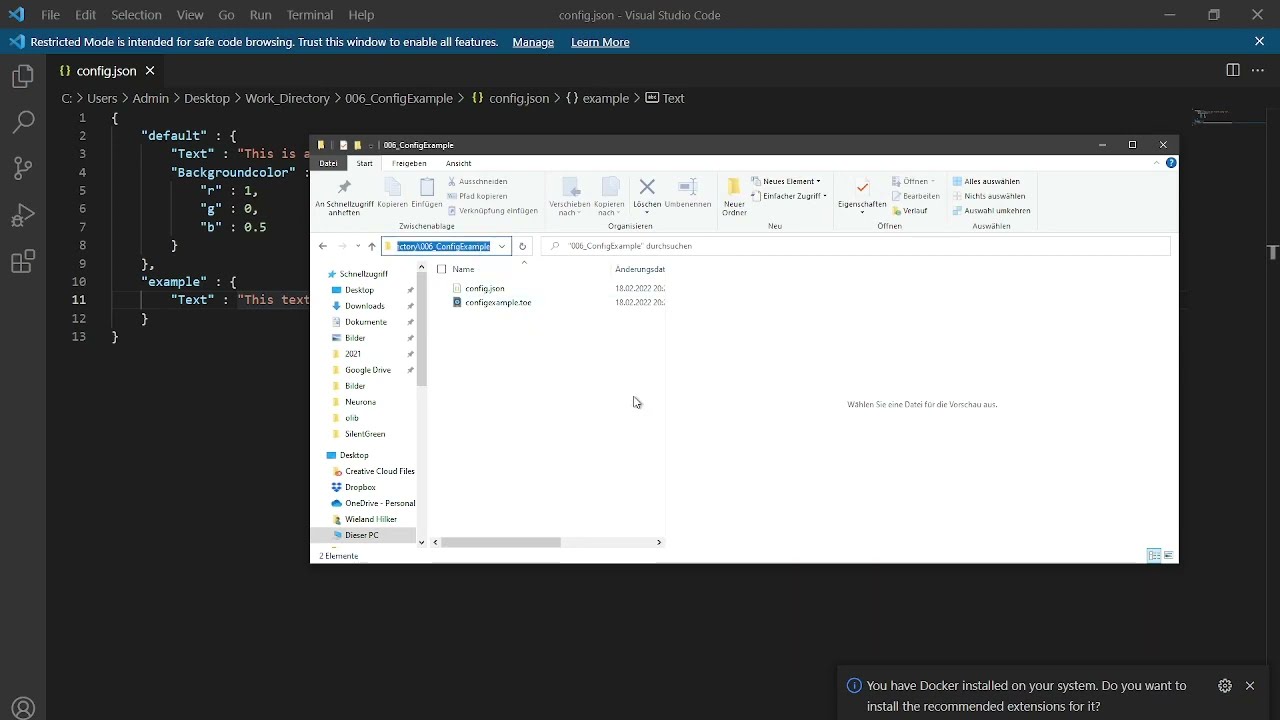Open Dieser PC in the navigation pane

click(x=362, y=535)
